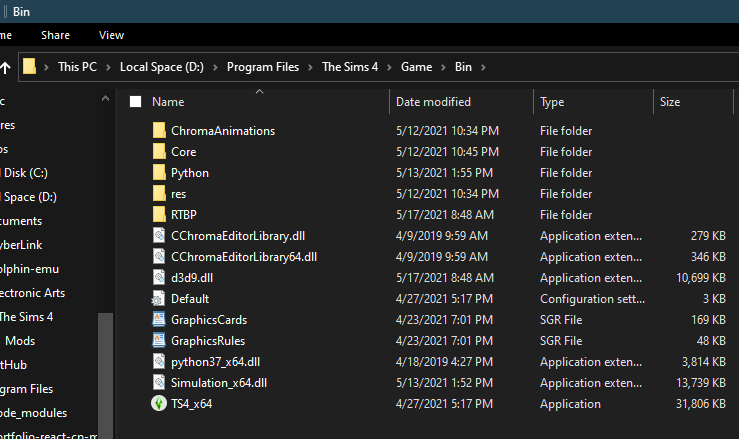Expand the chevron after The Sims 4
The width and height of the screenshot is (739, 439).
click(x=390, y=67)
